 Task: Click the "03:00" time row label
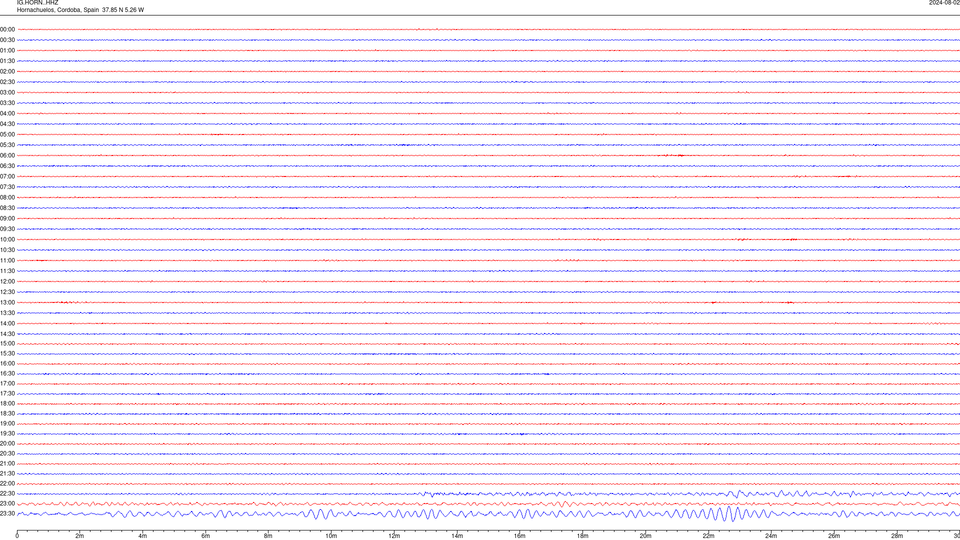(7, 92)
